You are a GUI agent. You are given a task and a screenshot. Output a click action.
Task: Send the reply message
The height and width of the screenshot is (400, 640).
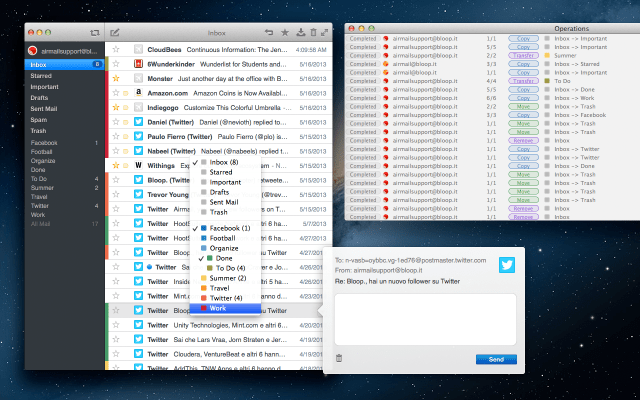point(496,359)
